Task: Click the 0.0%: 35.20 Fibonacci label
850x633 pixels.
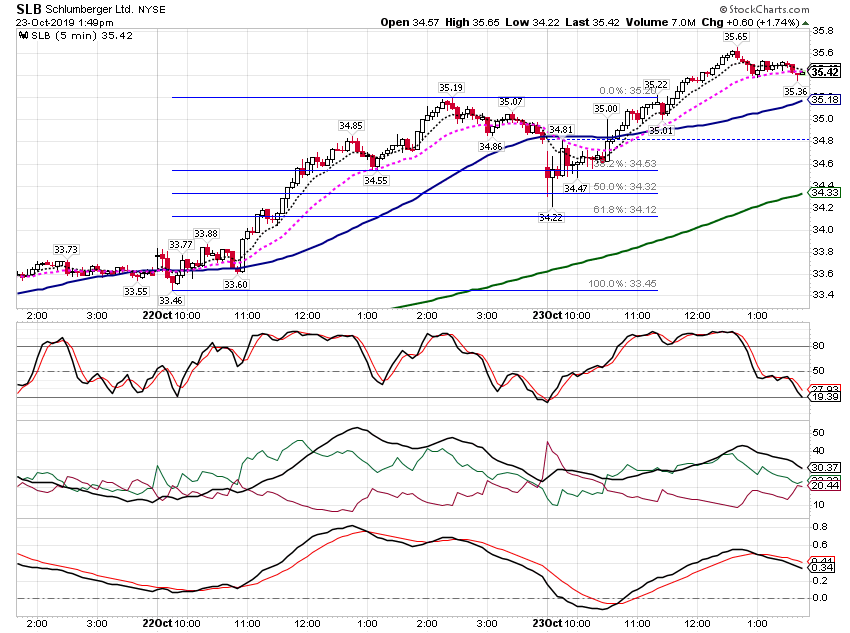Action: (628, 91)
